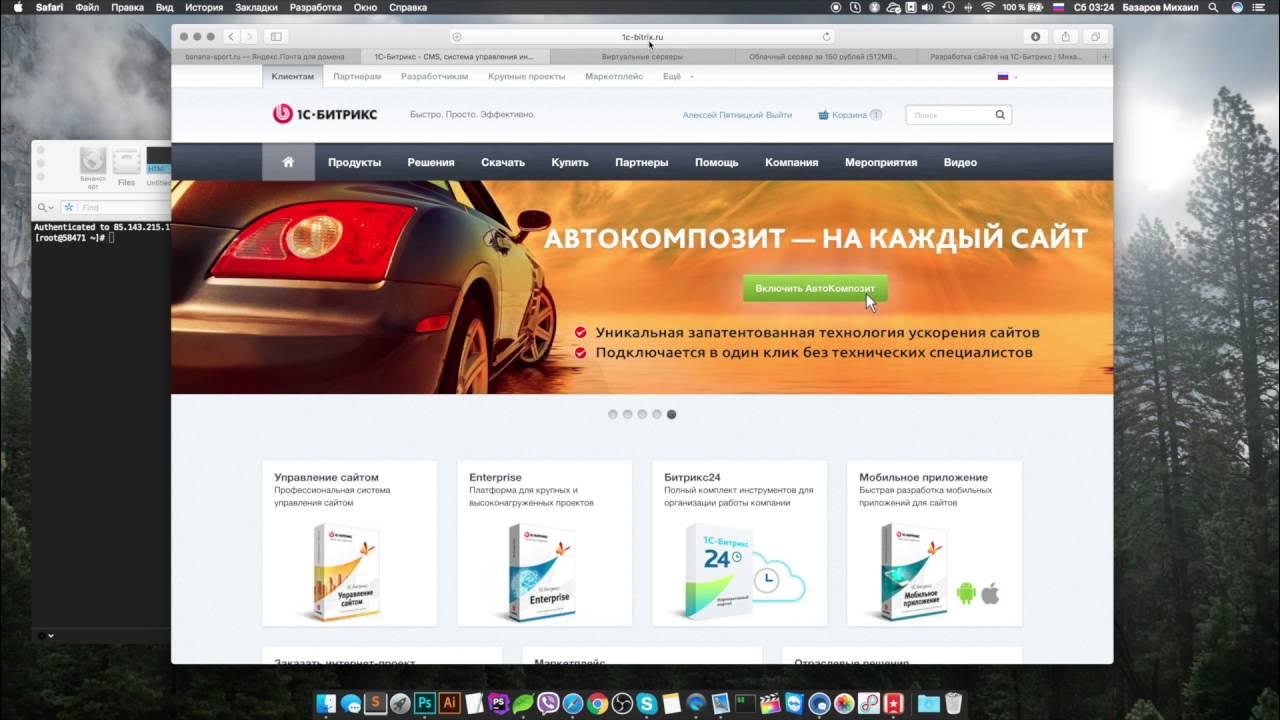Go to site home via house icon

[288, 162]
